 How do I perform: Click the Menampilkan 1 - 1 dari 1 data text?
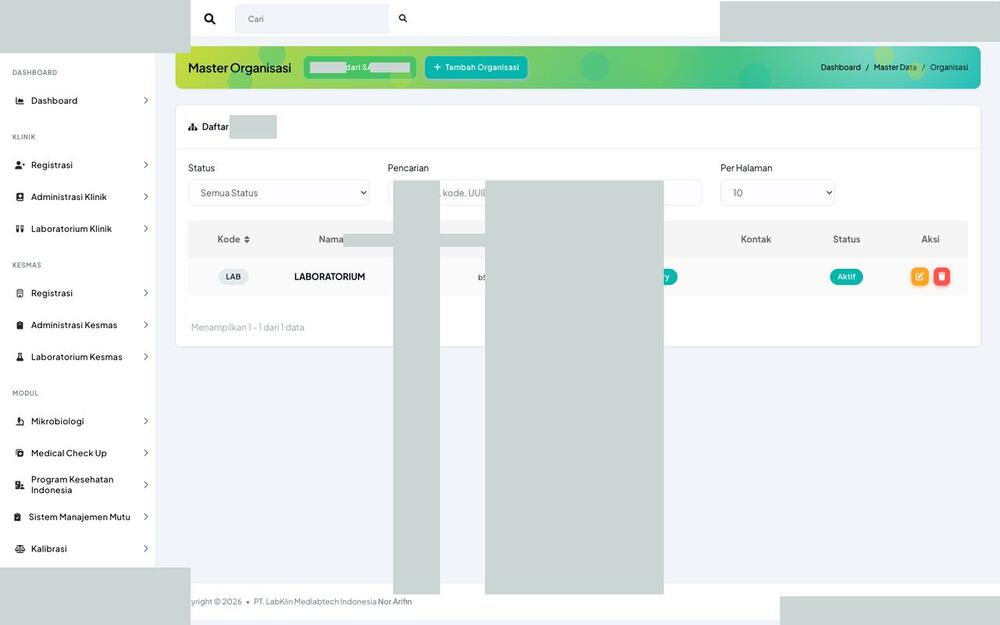point(247,328)
